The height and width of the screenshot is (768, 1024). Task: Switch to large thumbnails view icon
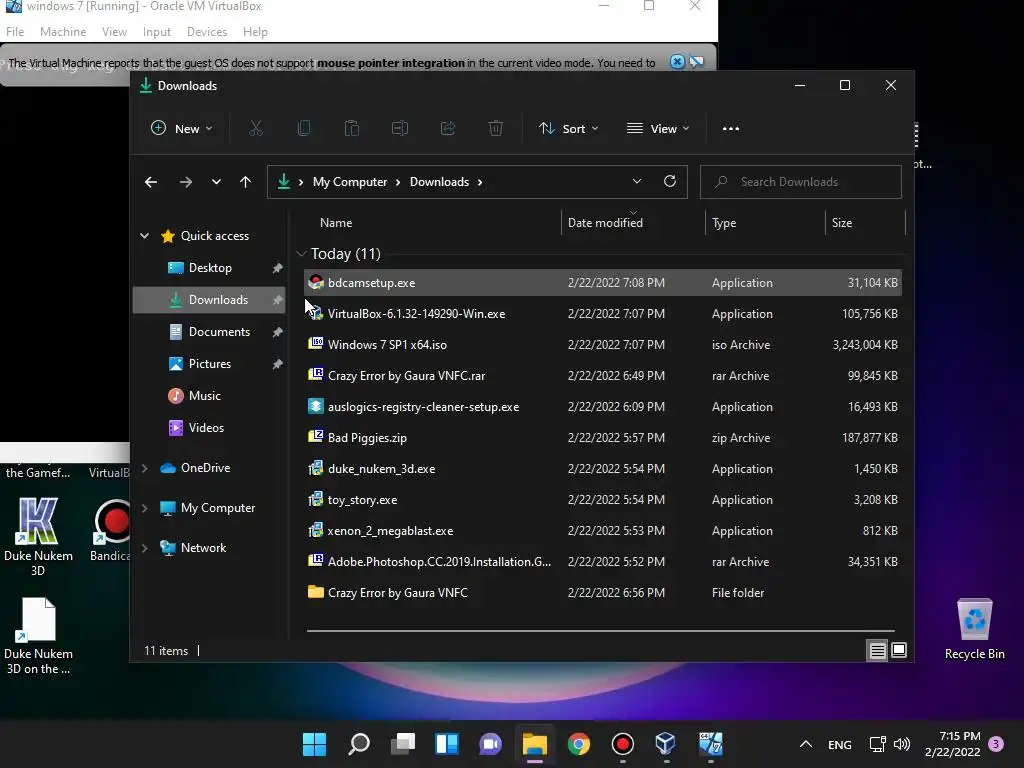click(x=899, y=650)
